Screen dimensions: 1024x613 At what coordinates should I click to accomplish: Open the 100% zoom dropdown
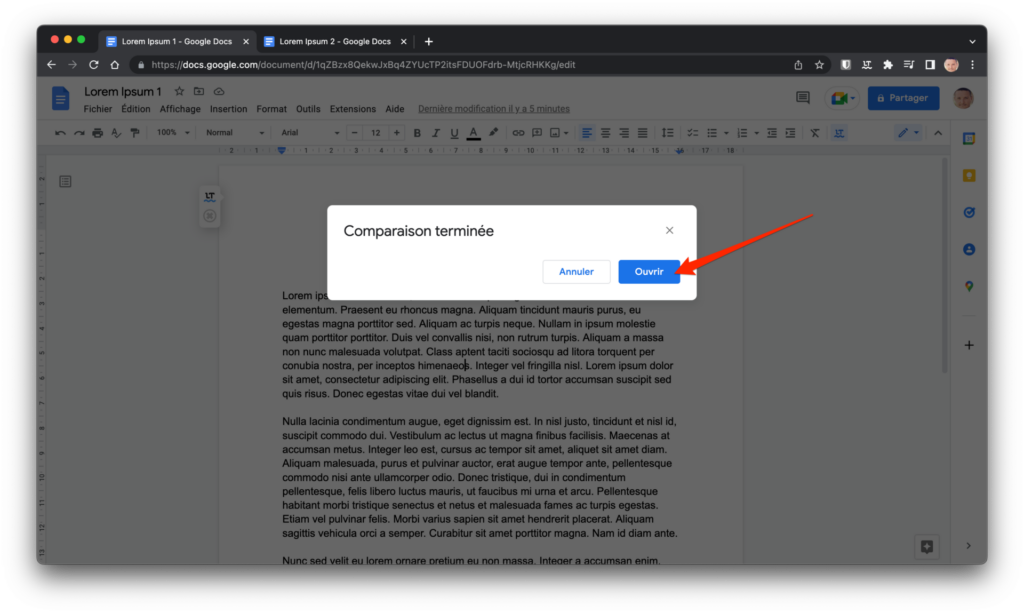point(173,133)
